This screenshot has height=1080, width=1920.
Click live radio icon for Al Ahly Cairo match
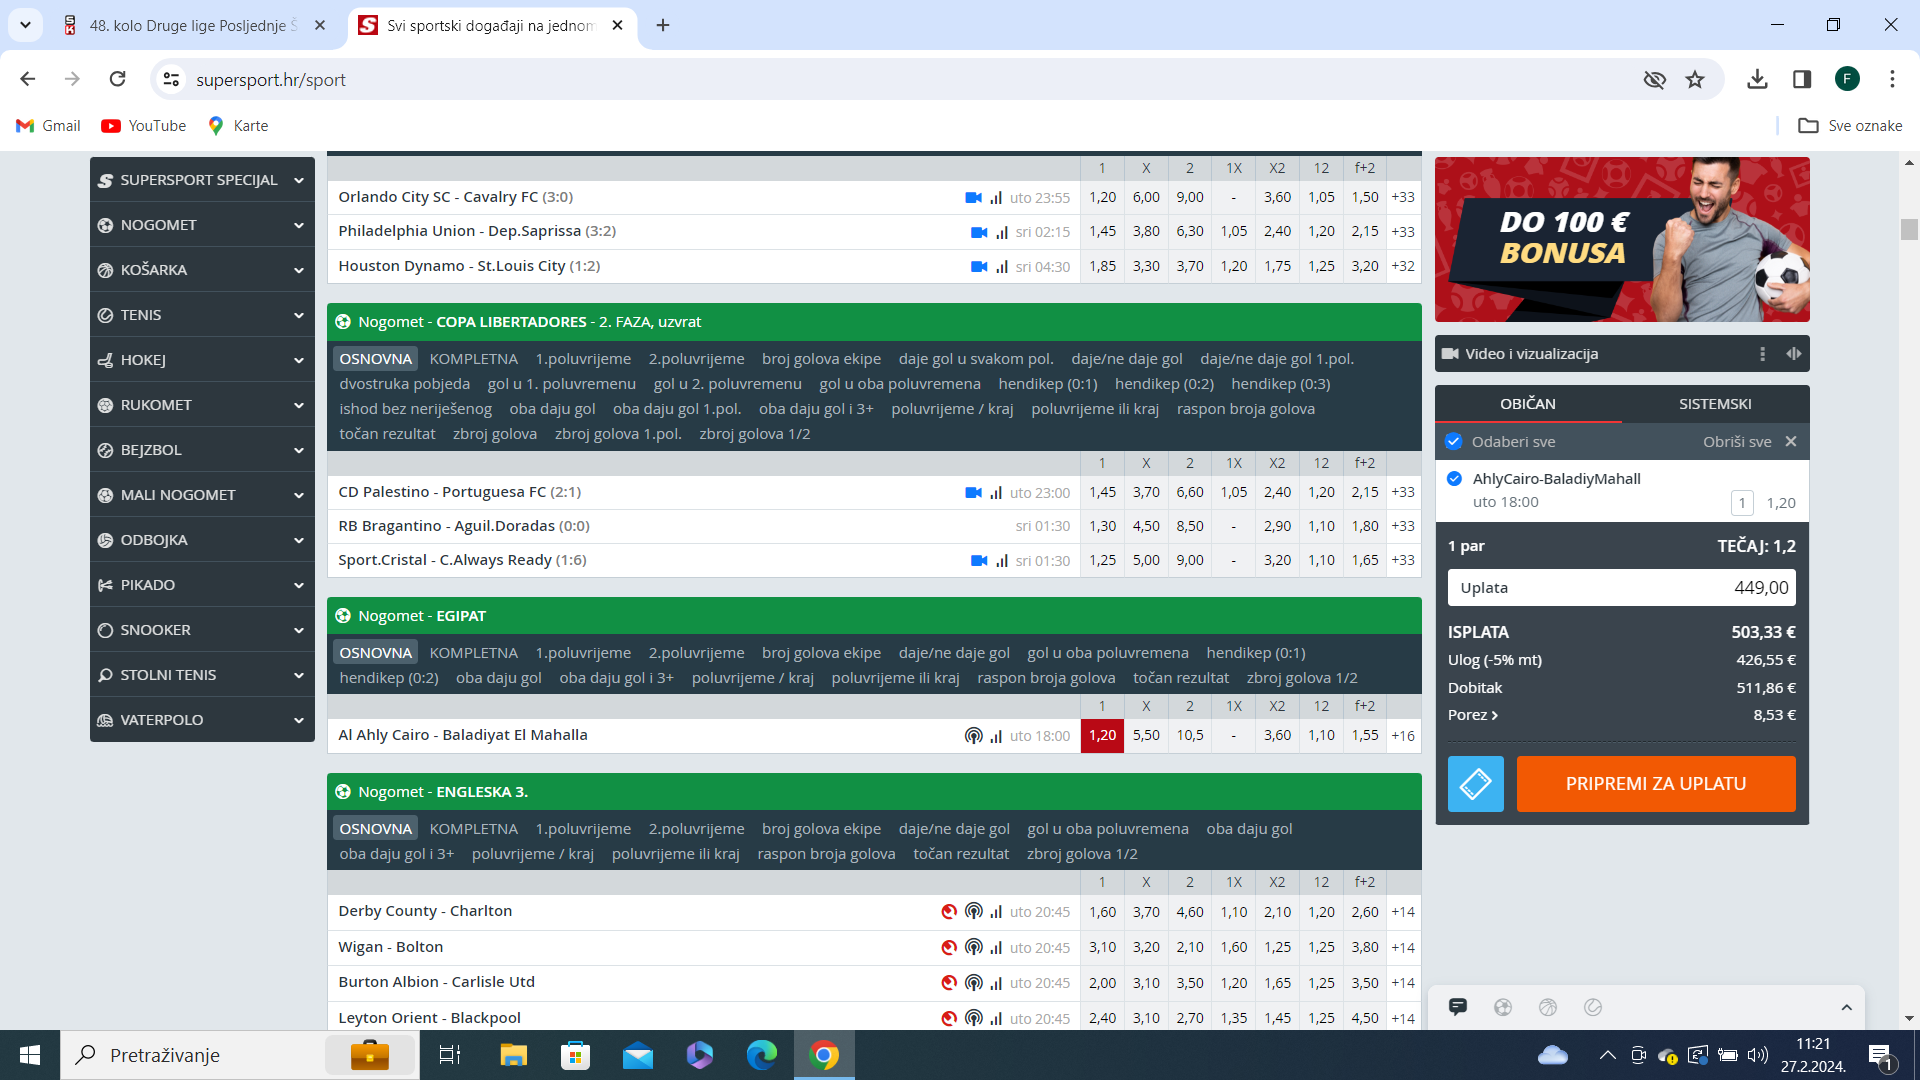click(972, 736)
